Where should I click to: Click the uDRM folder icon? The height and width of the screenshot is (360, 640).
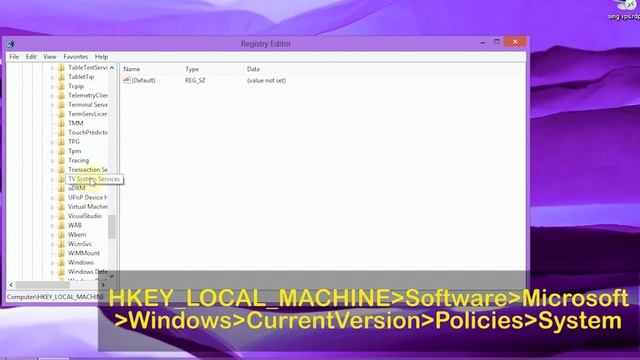coord(61,188)
